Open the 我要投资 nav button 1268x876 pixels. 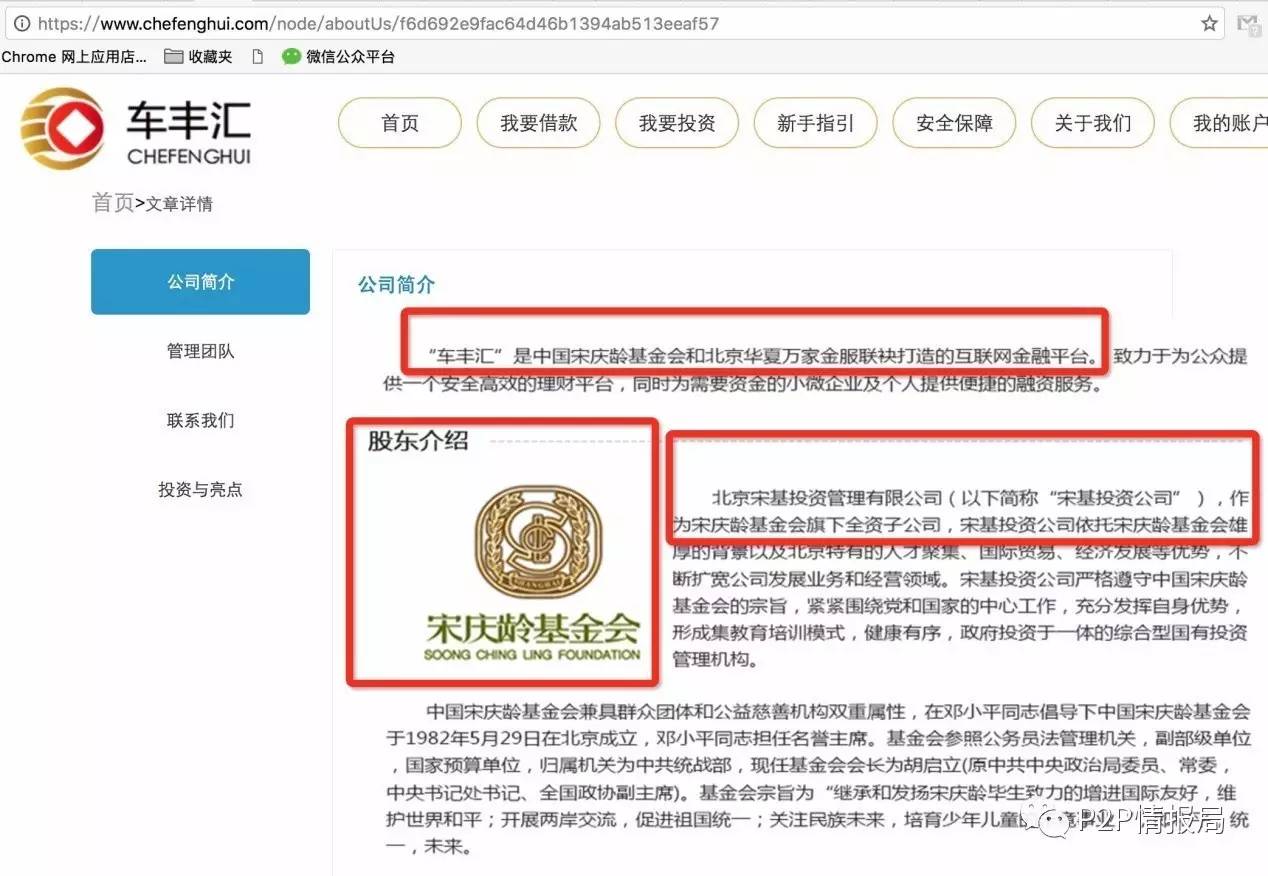(677, 123)
